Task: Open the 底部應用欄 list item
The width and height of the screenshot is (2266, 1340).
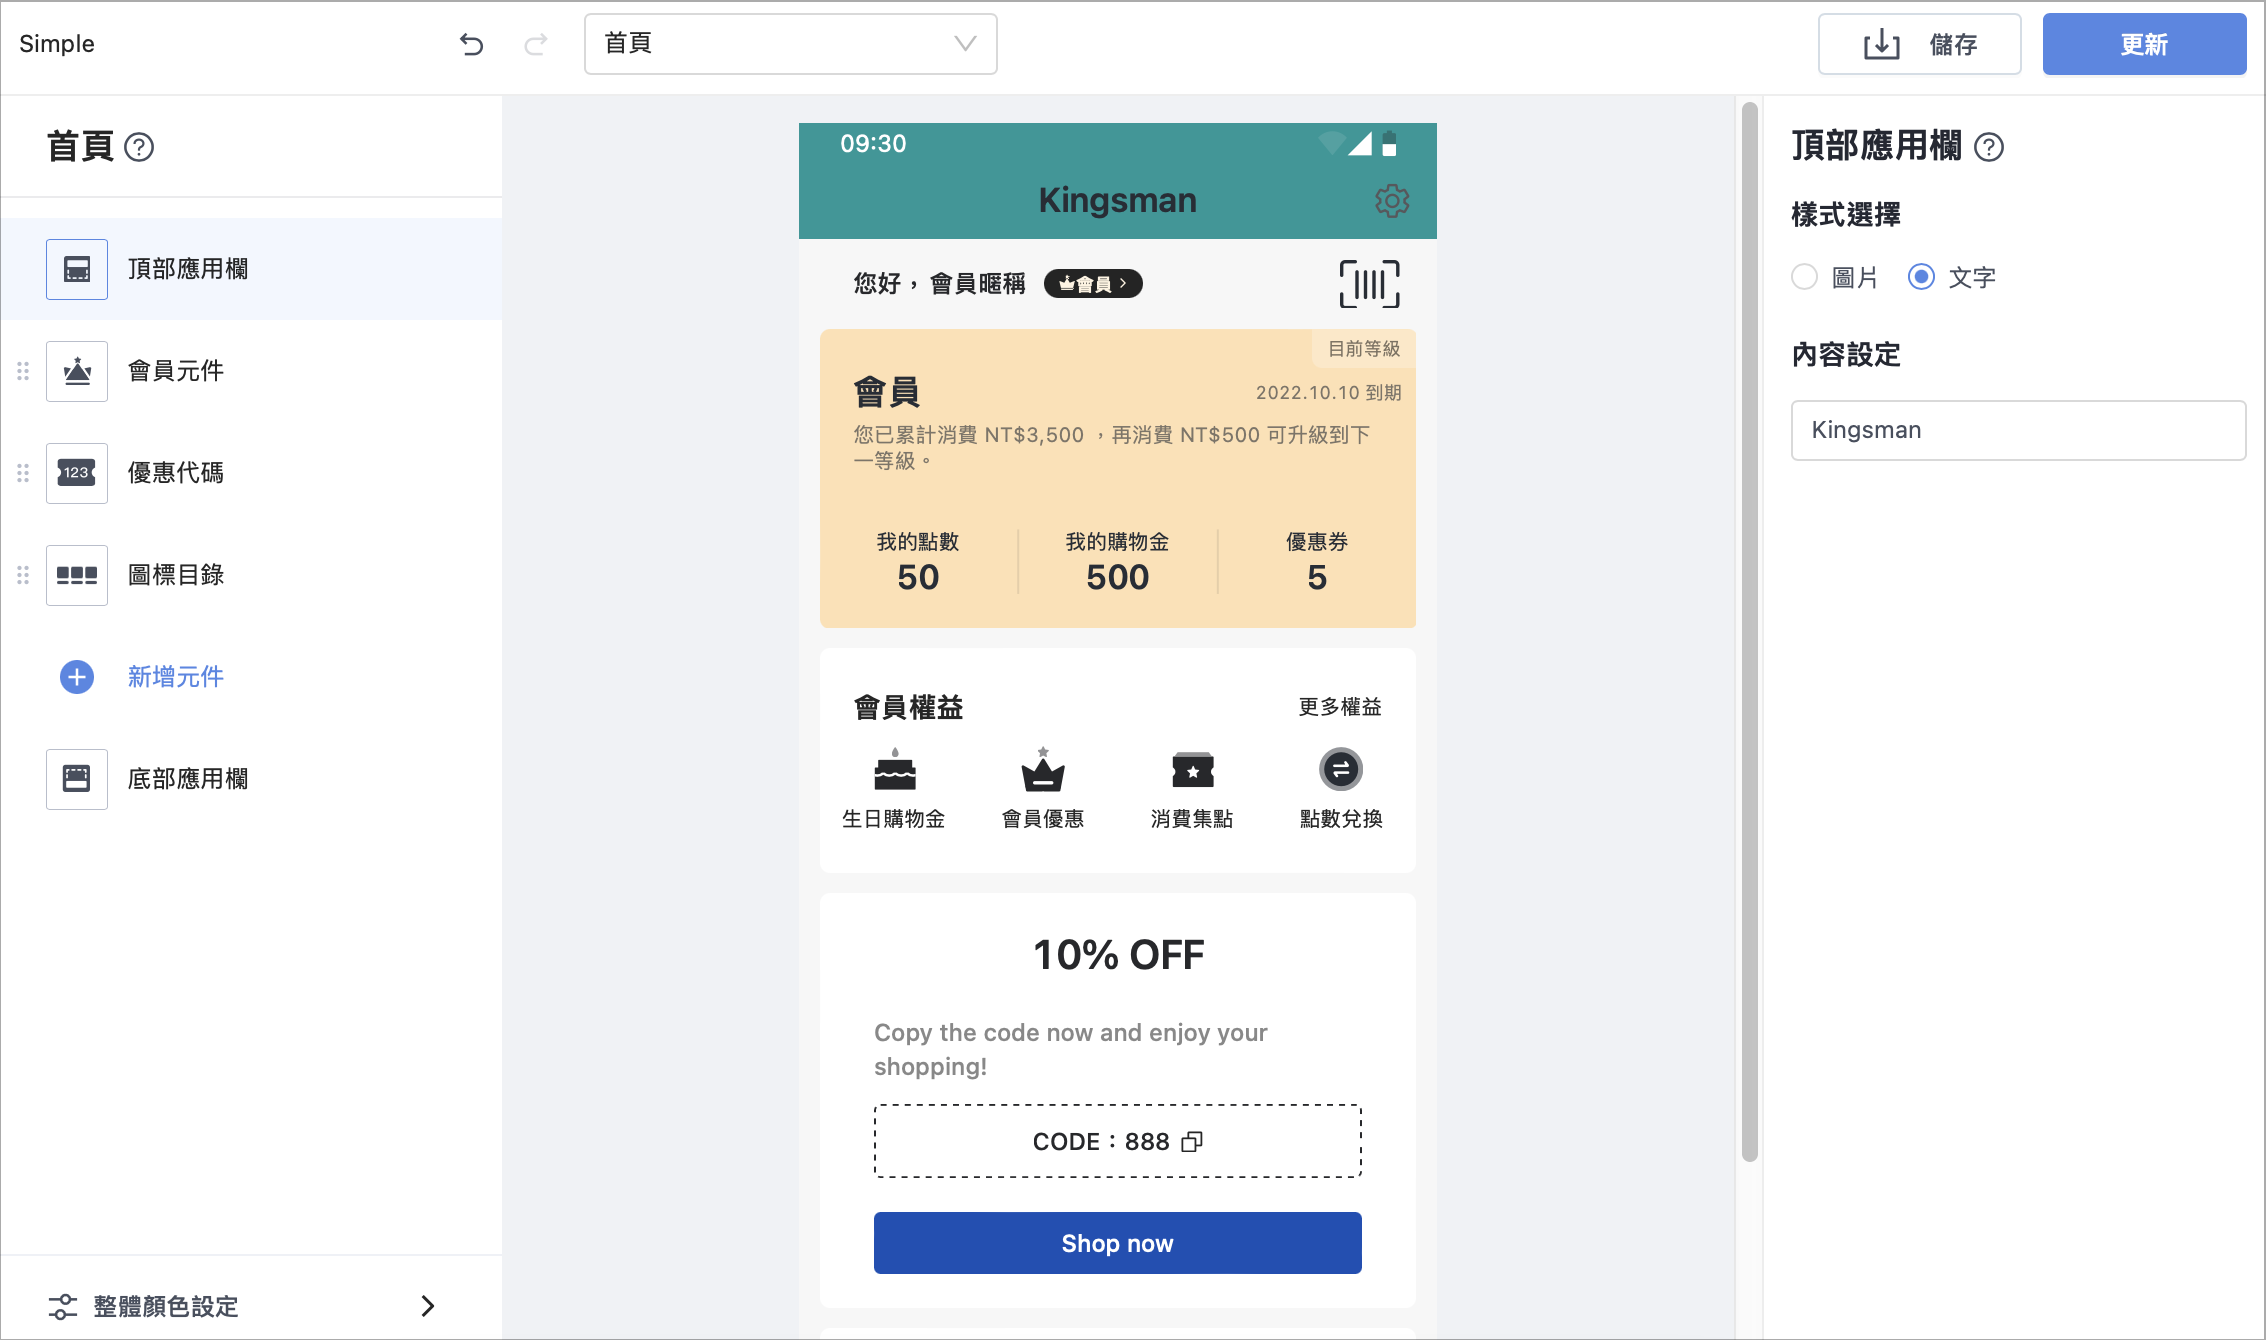Action: pos(251,779)
